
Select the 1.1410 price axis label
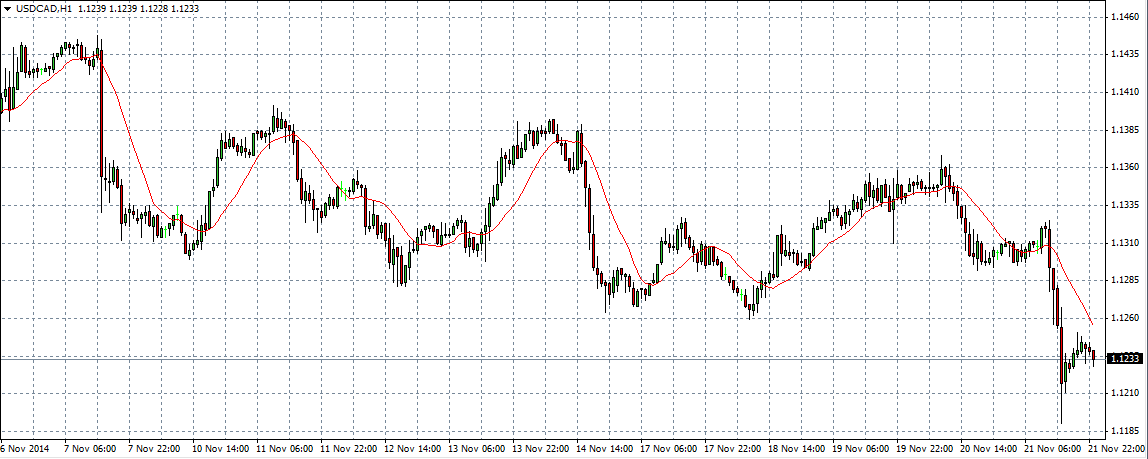pyautogui.click(x=1123, y=92)
